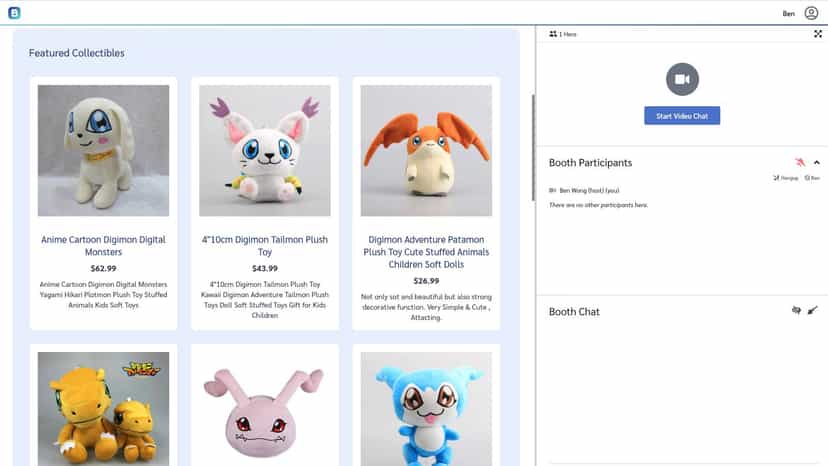Screen dimensions: 828x466
Task: Click the yellow Agumon plush pair image
Action: [x=104, y=409]
